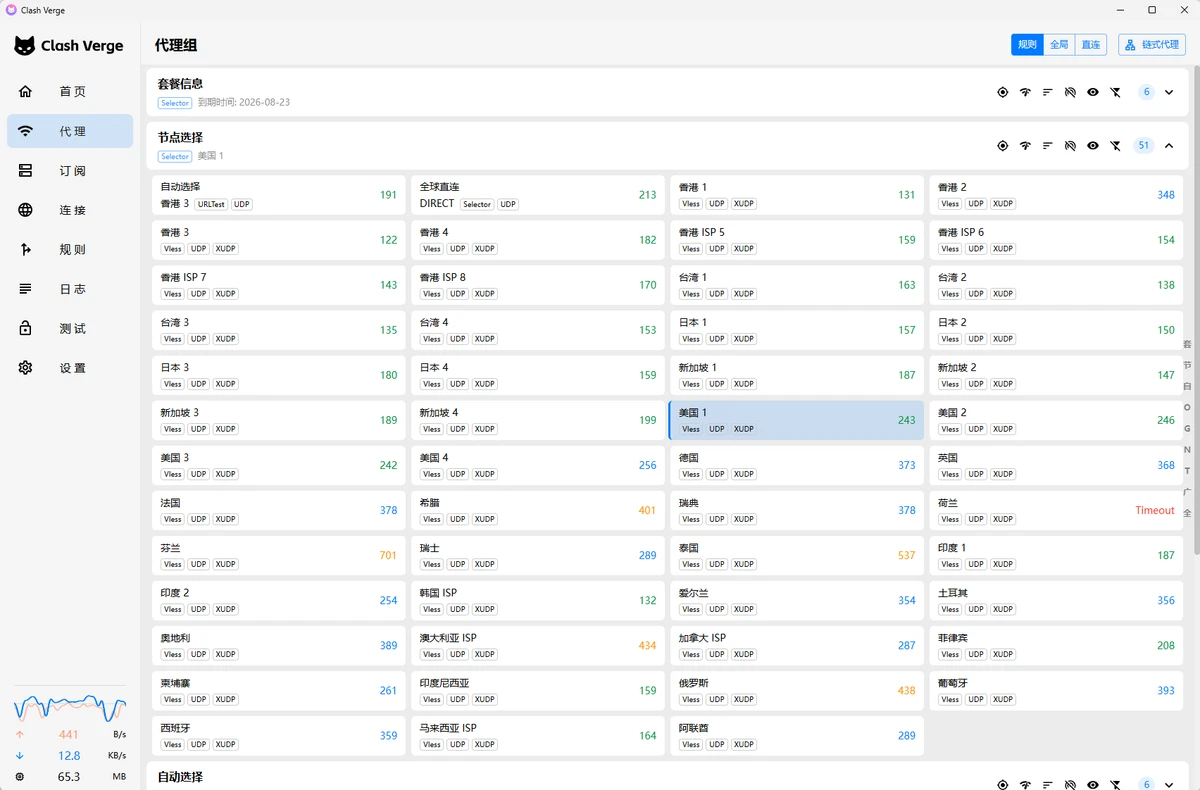This screenshot has width=1200, height=790.
Task: Click the filter-off icon in 套餐信息 group
Action: point(1115,92)
